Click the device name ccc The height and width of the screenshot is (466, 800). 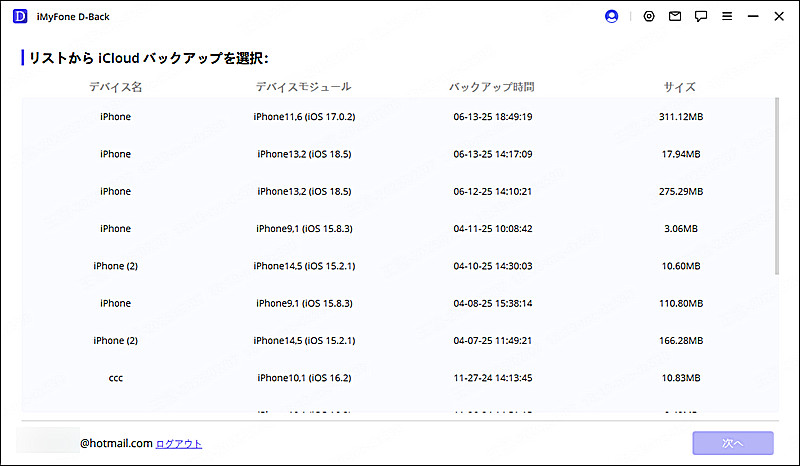[115, 378]
